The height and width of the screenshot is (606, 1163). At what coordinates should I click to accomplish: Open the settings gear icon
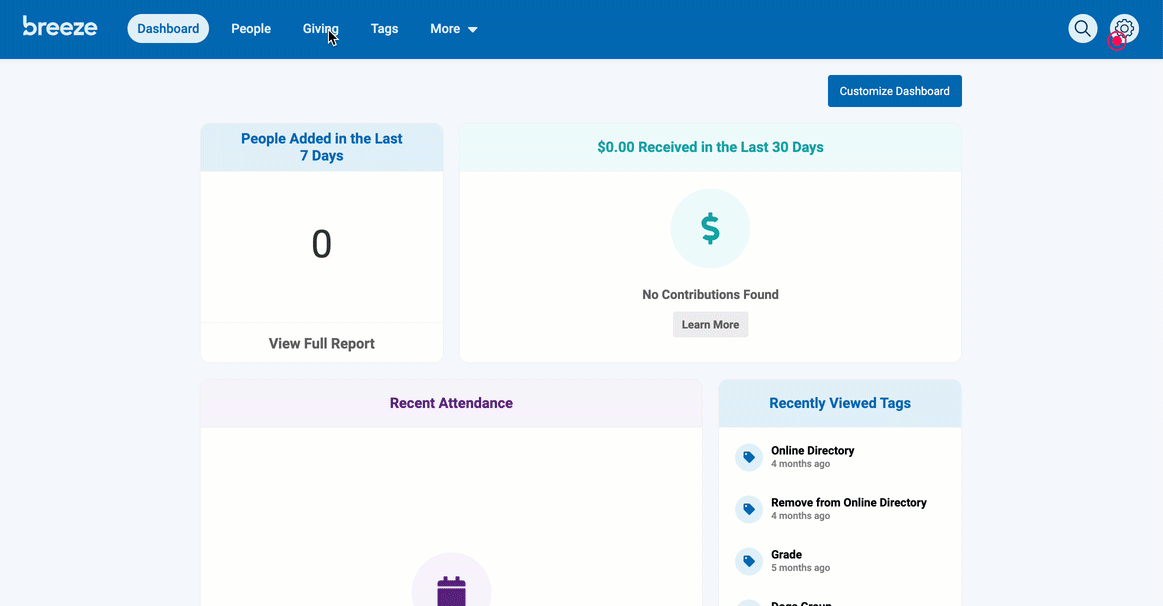pyautogui.click(x=1124, y=29)
